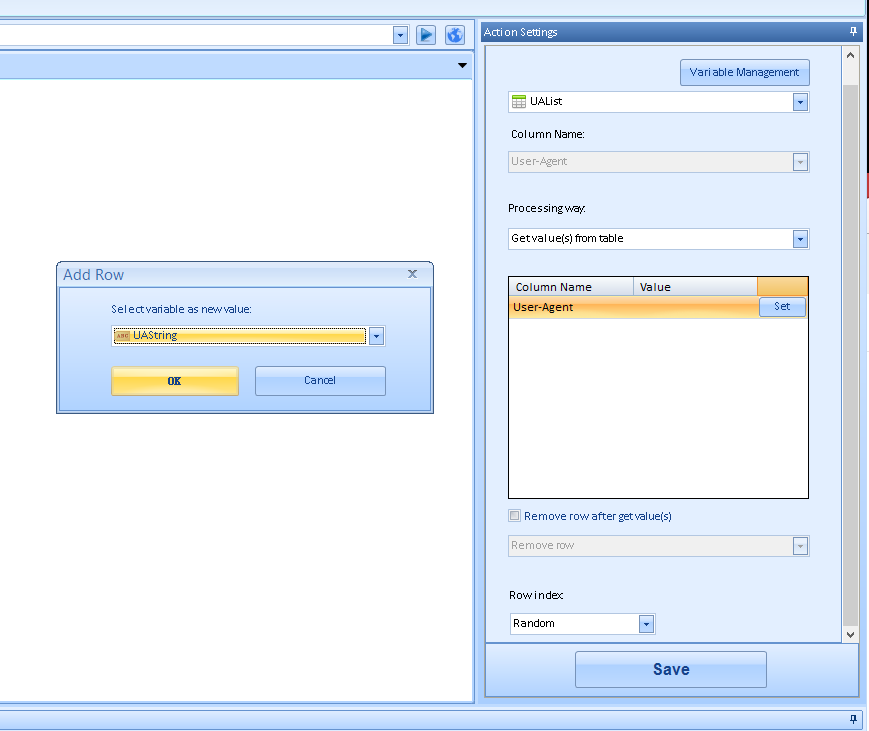Click the UAList table icon
The image size is (869, 731).
(519, 102)
